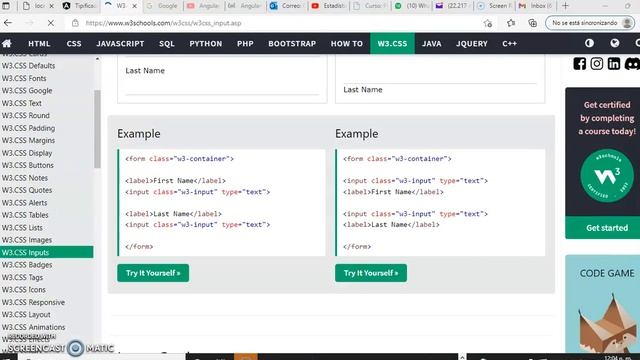Open W3Schools Facebook page icon
This screenshot has width=640, height=360.
tap(580, 64)
